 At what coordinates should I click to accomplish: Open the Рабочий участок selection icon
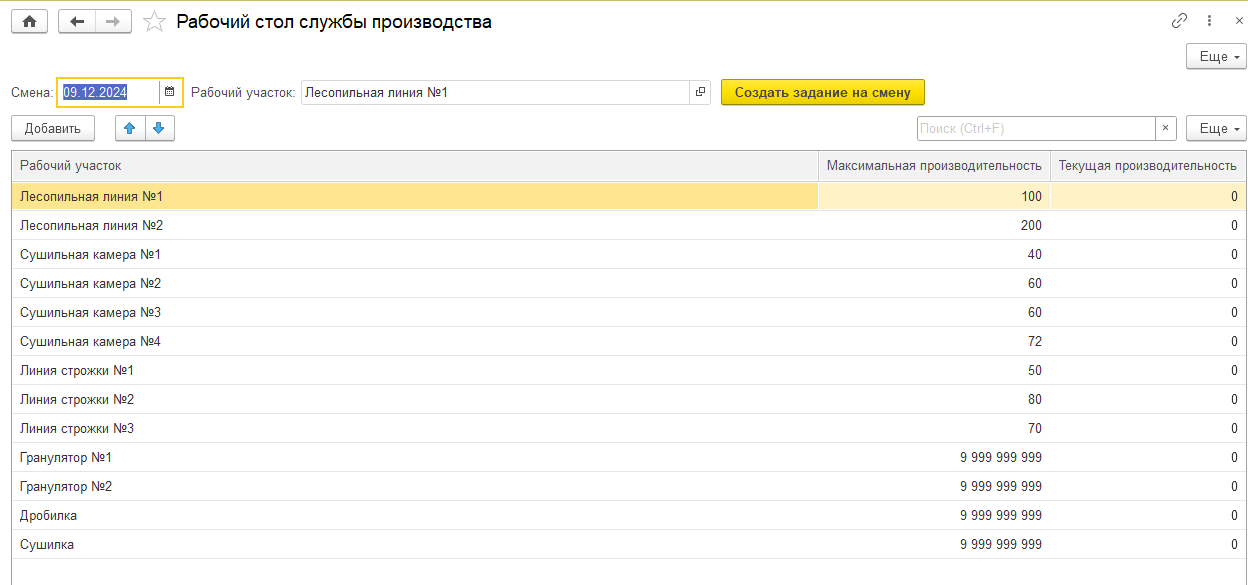click(x=700, y=92)
